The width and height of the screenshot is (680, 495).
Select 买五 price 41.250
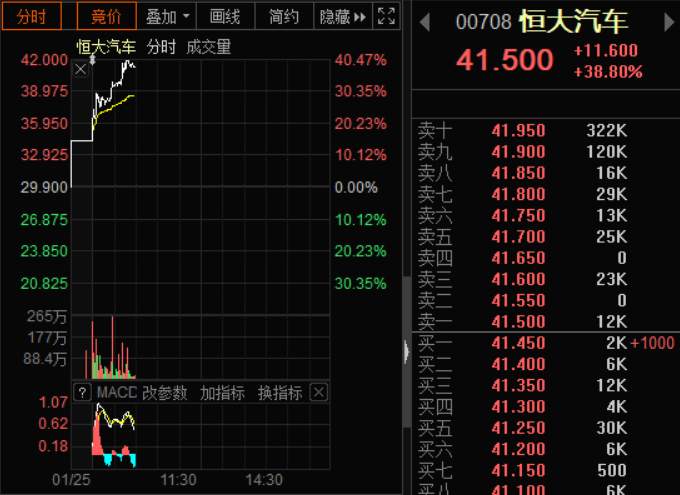point(518,428)
